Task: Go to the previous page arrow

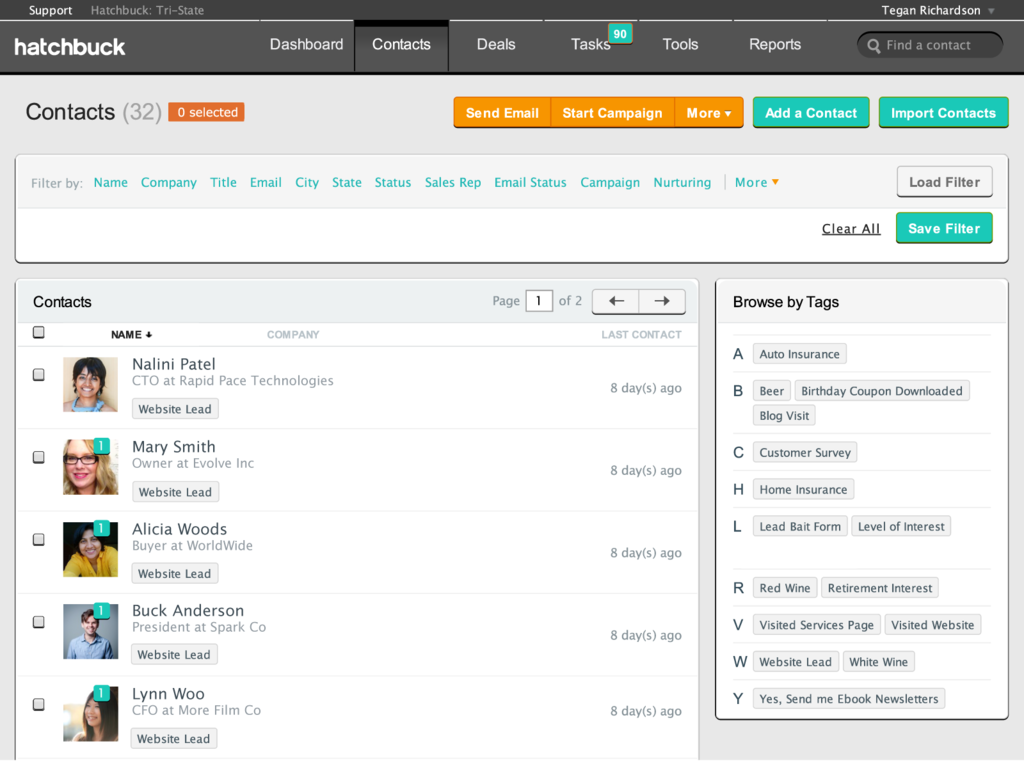Action: point(616,301)
